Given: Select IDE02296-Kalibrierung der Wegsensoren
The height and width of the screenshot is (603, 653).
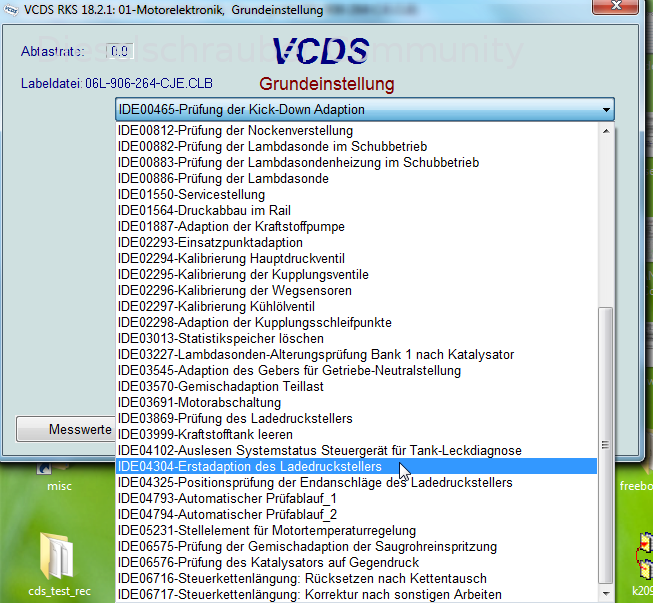Looking at the screenshot, I should coord(356,291).
